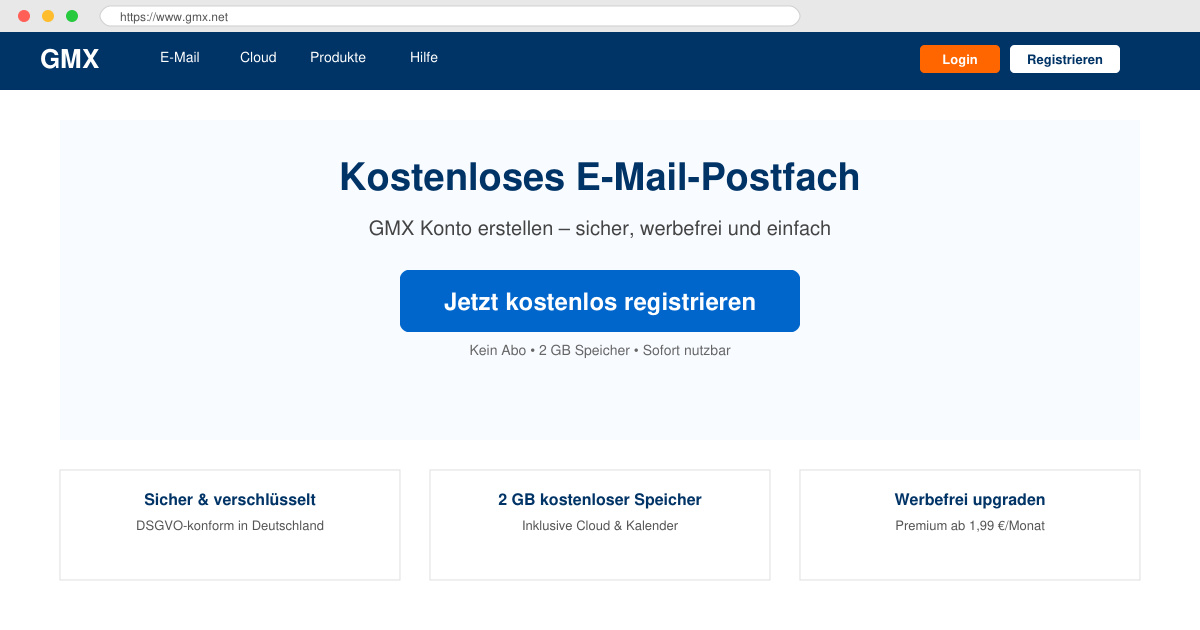Click the white Registrieren button
Image resolution: width=1200 pixels, height=630 pixels.
click(1065, 59)
